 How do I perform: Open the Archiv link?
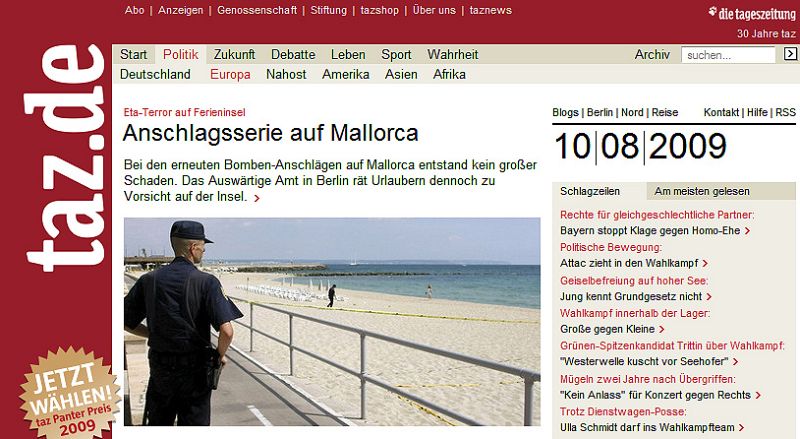tap(652, 54)
